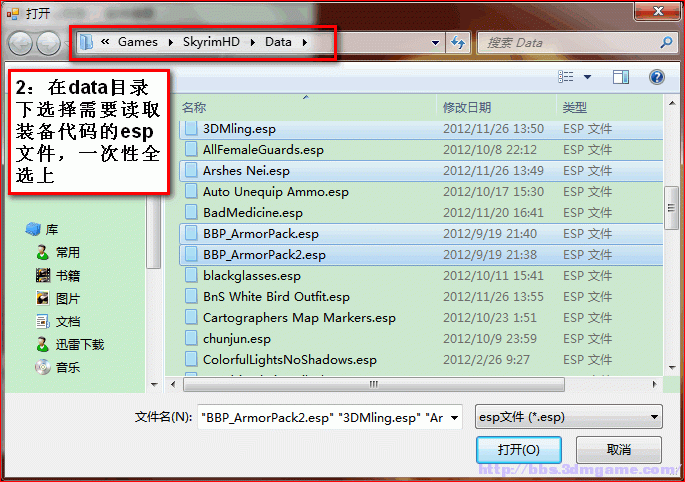Screen dimensions: 685x482
Task: Click the forward navigation arrow button
Action: (x=48, y=43)
